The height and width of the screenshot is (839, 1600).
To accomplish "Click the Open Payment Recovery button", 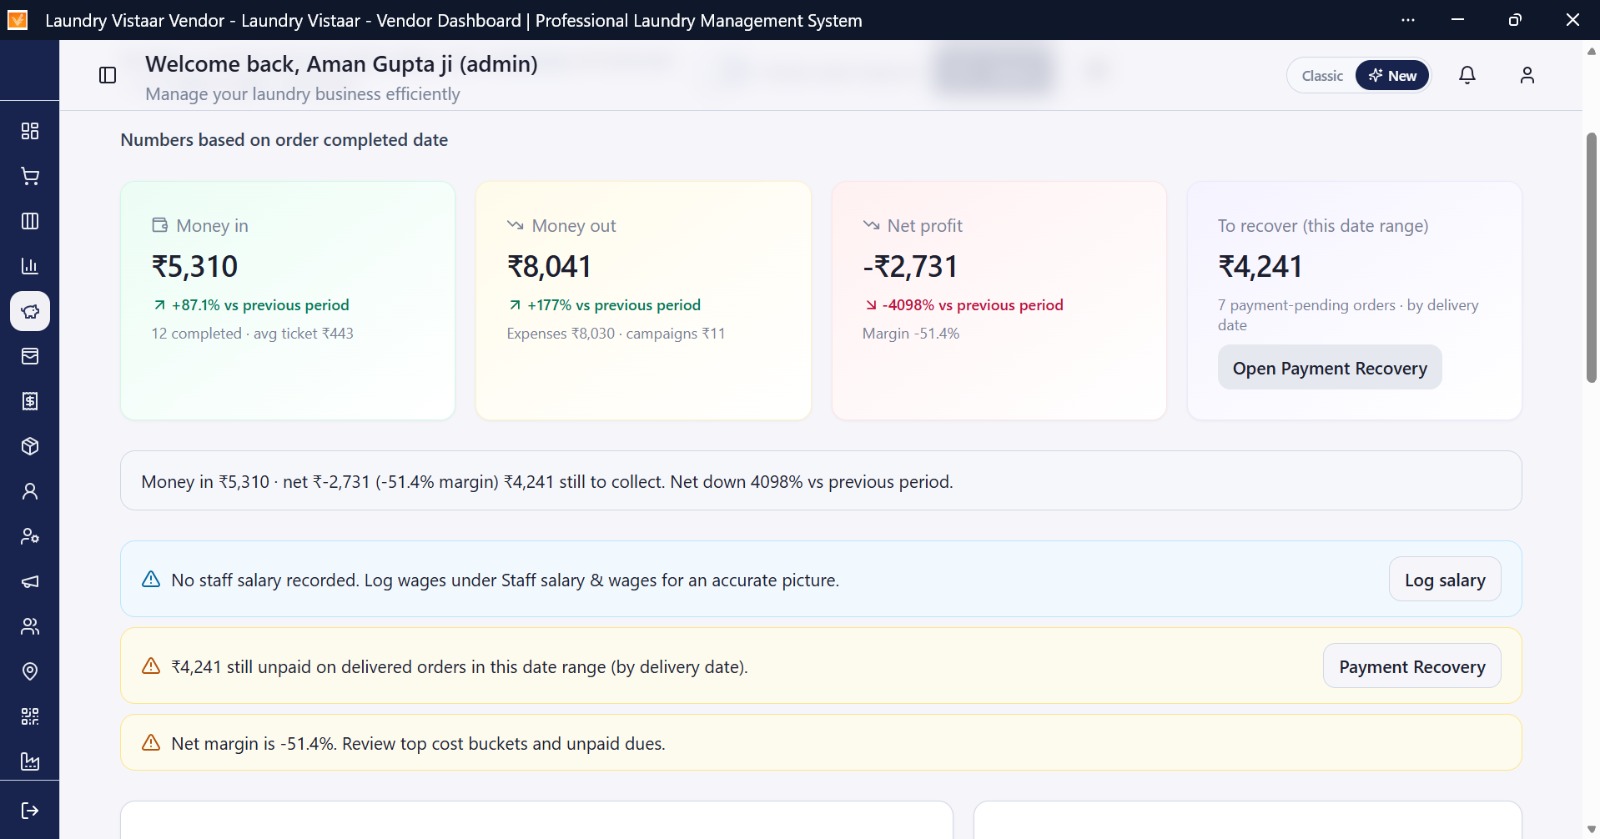I will [1329, 368].
